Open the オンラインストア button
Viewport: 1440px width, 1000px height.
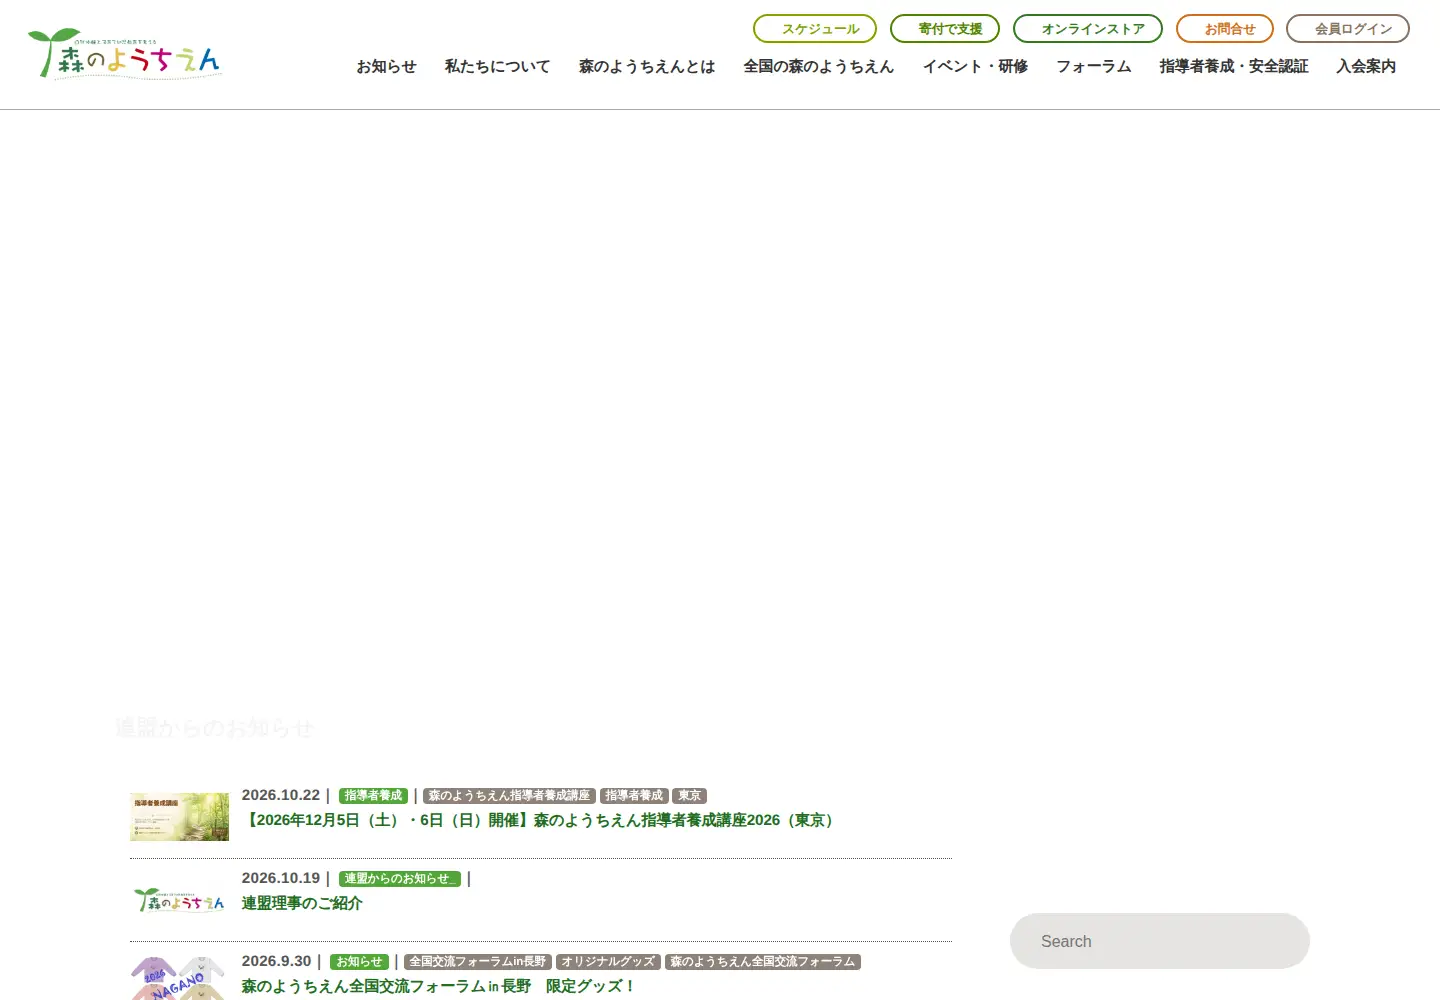tap(1088, 29)
